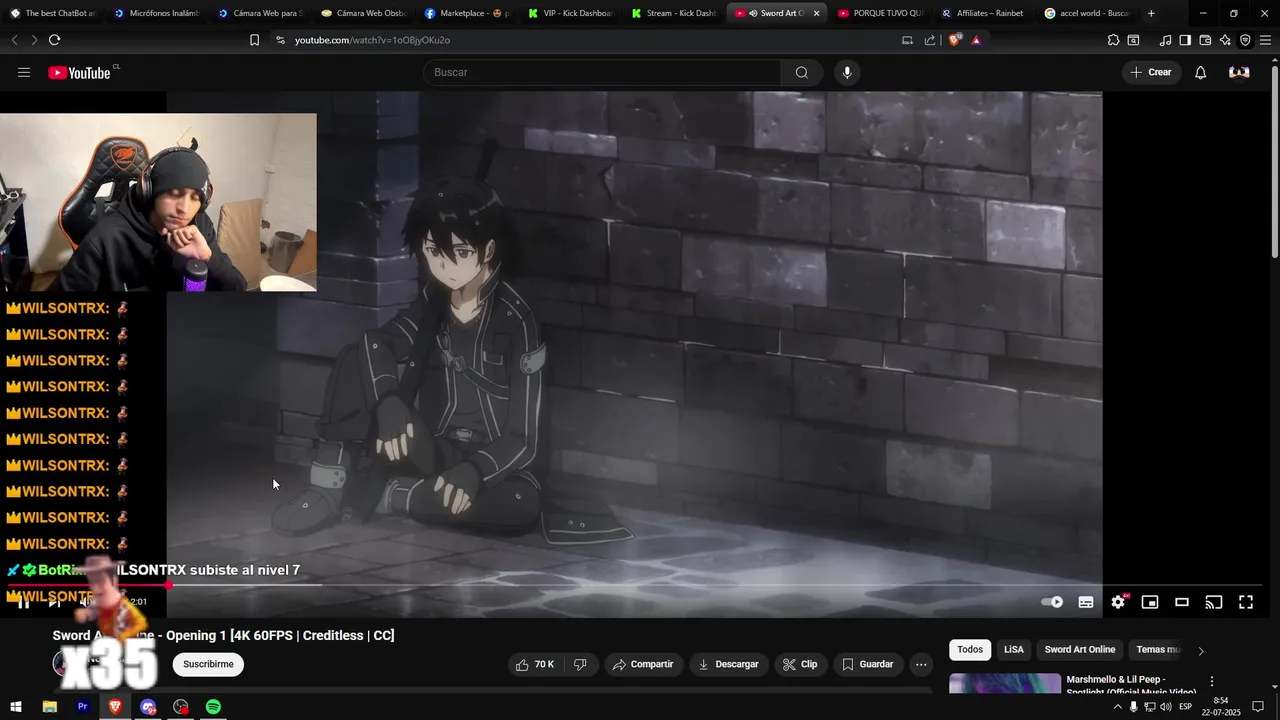Open the Brave music playlist icon
1280x720 pixels.
(x=1165, y=40)
